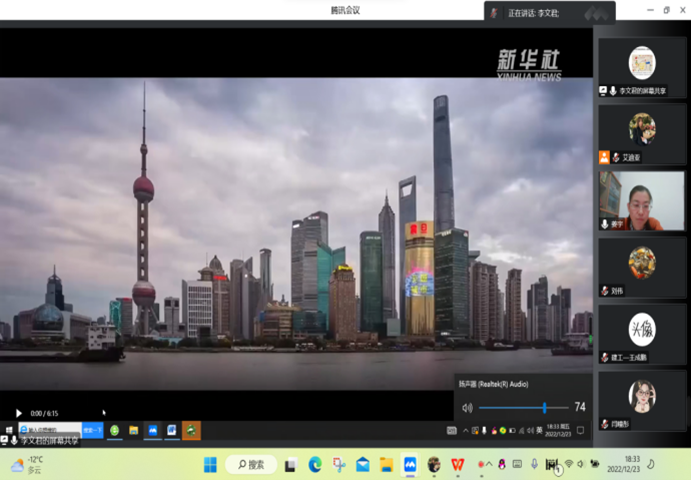This screenshot has width=691, height=480.
Task: Open clock showing 18:33 2022/12/23
Action: [623, 464]
